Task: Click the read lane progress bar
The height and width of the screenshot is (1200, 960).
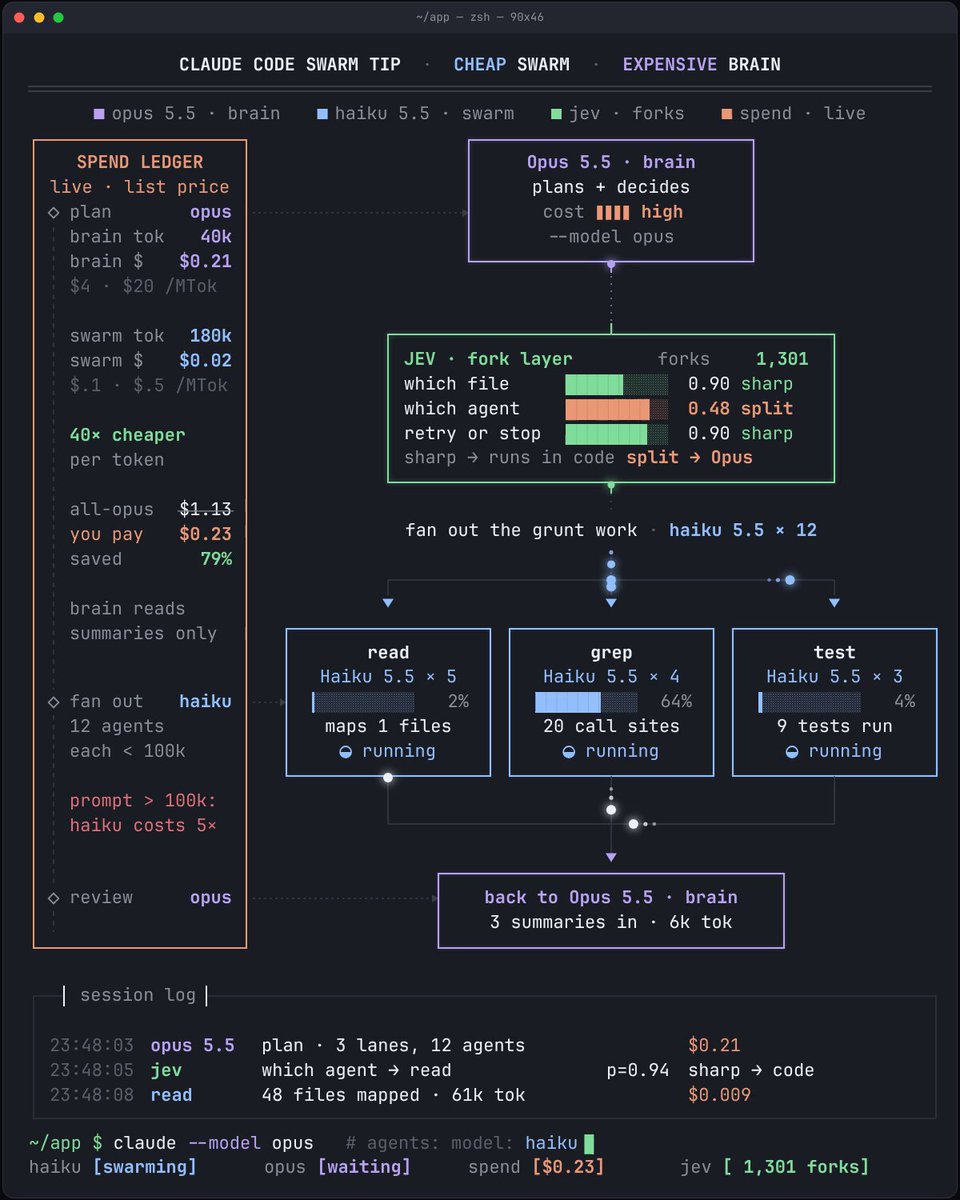Action: click(363, 702)
